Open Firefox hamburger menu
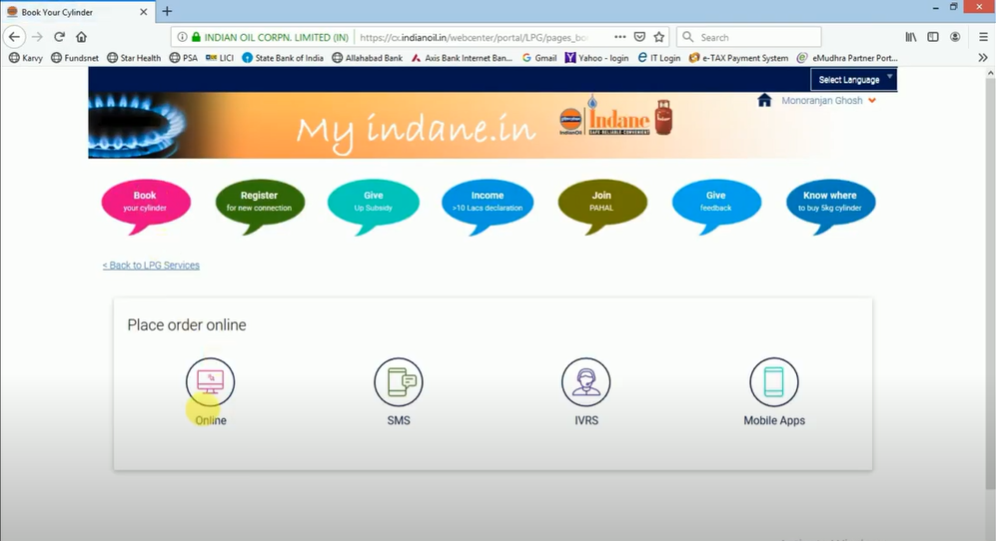 982,37
